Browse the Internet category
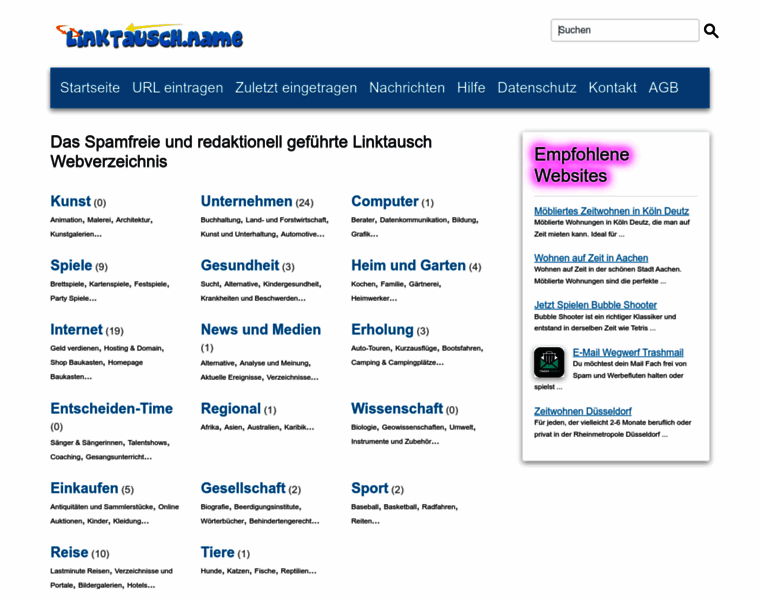The image size is (760, 600). coord(76,330)
